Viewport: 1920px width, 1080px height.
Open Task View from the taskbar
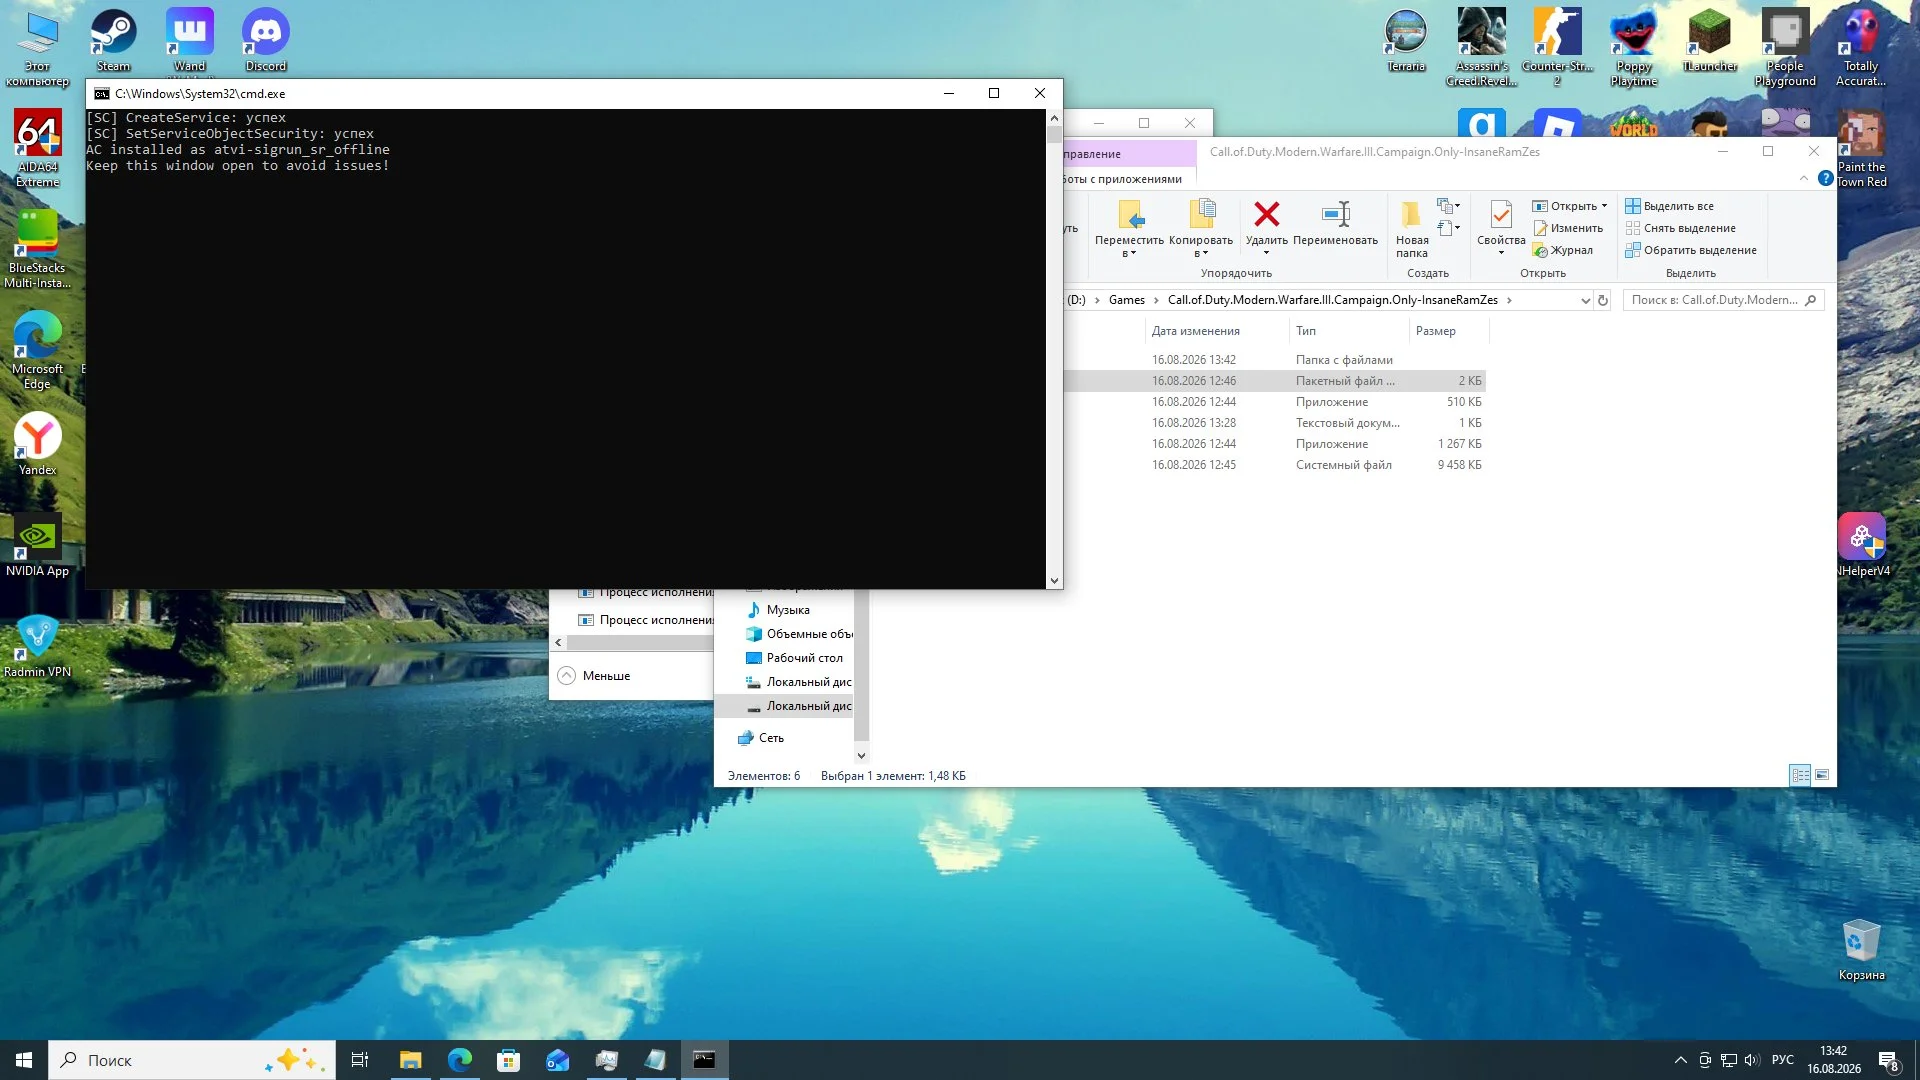tap(360, 1060)
